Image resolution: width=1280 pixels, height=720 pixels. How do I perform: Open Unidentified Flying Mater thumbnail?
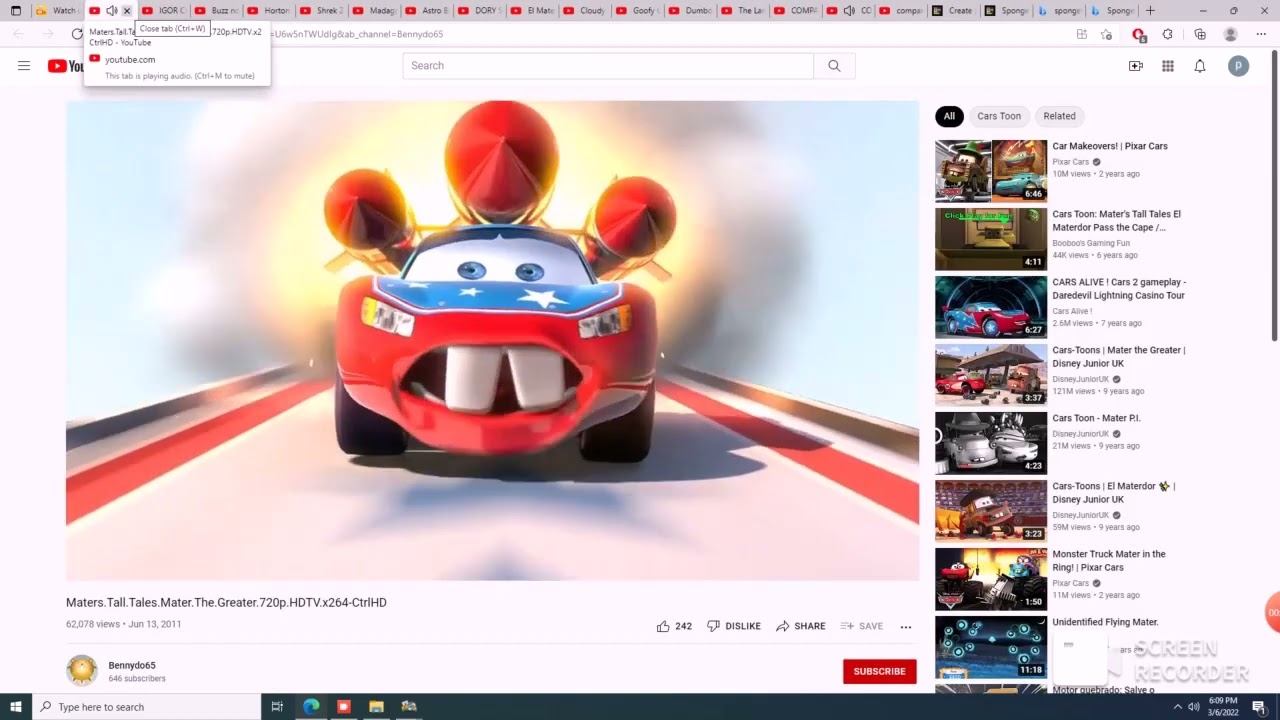tap(991, 647)
